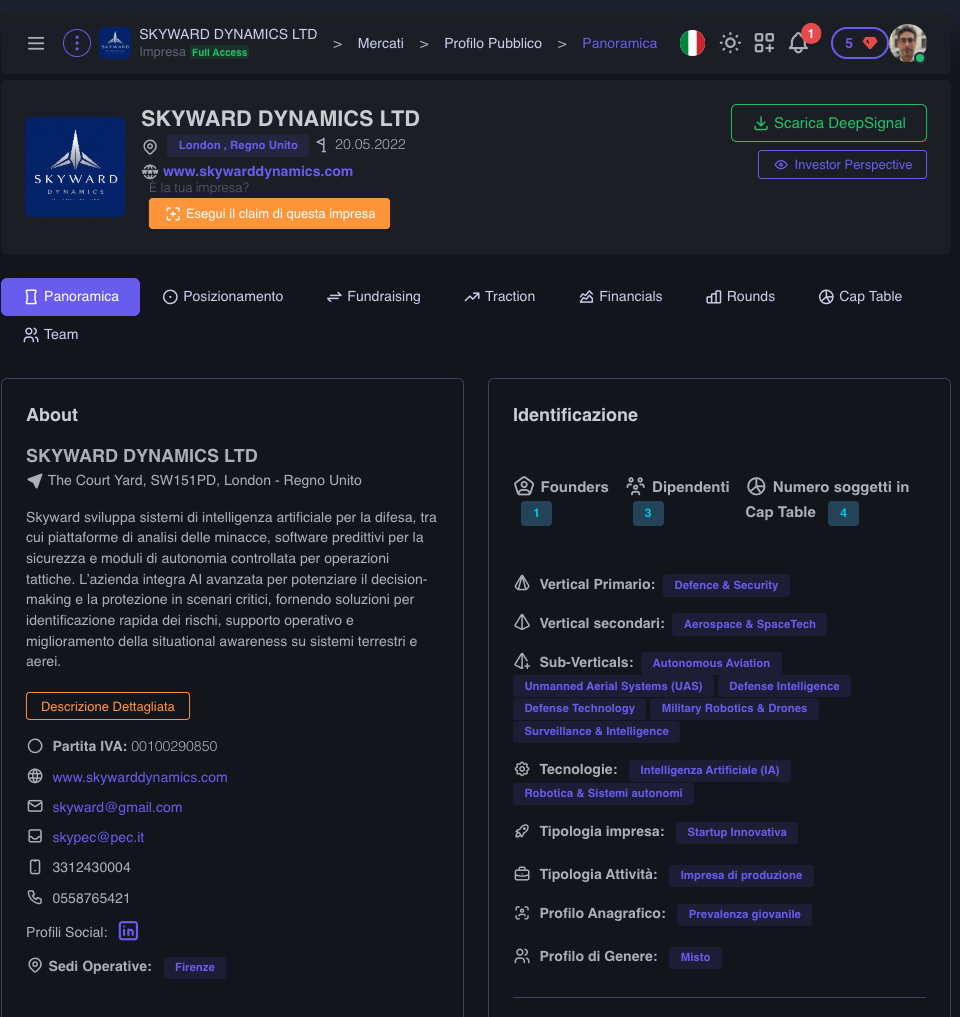Click the Tecnologie gear icon
The height and width of the screenshot is (1017, 960).
click(x=522, y=769)
